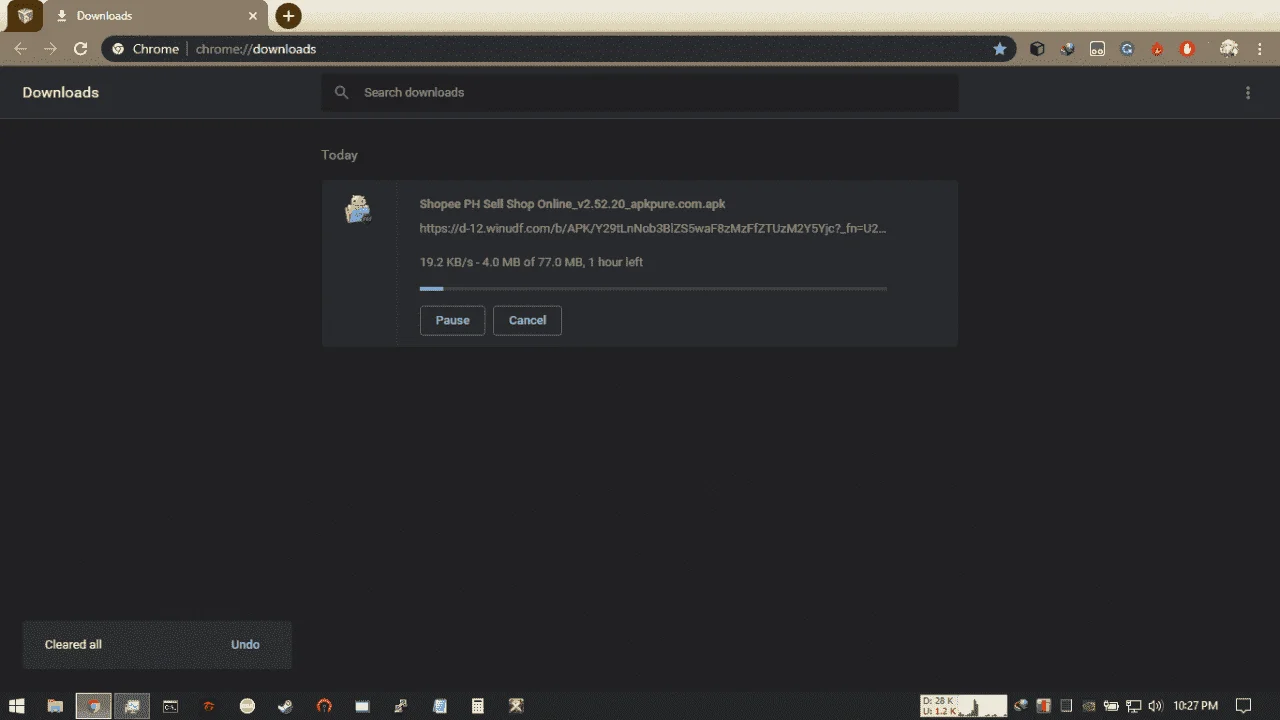Click the Today date heading
The image size is (1280, 720).
[x=339, y=155]
